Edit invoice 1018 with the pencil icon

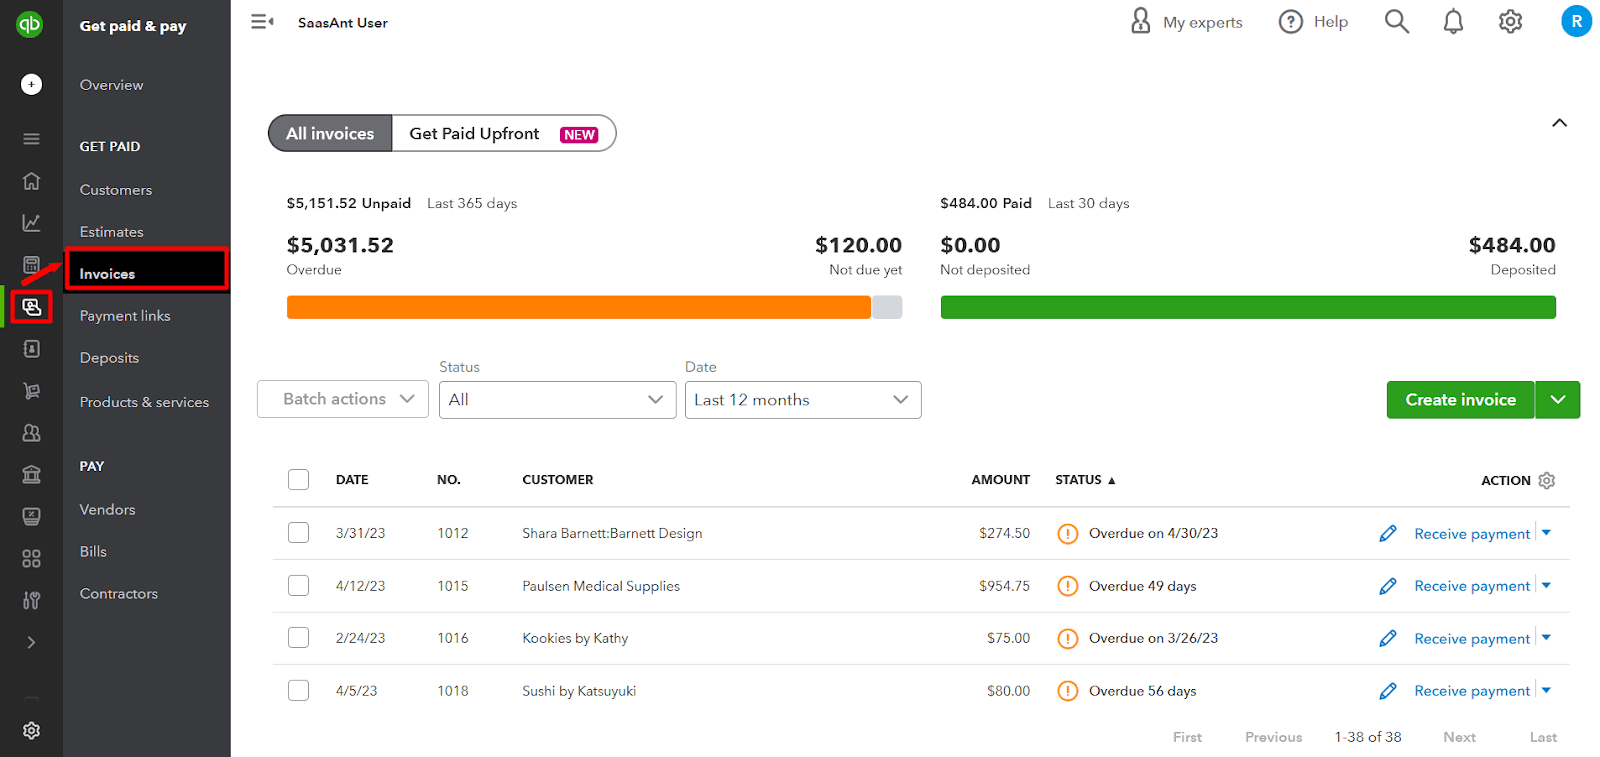[x=1388, y=691]
